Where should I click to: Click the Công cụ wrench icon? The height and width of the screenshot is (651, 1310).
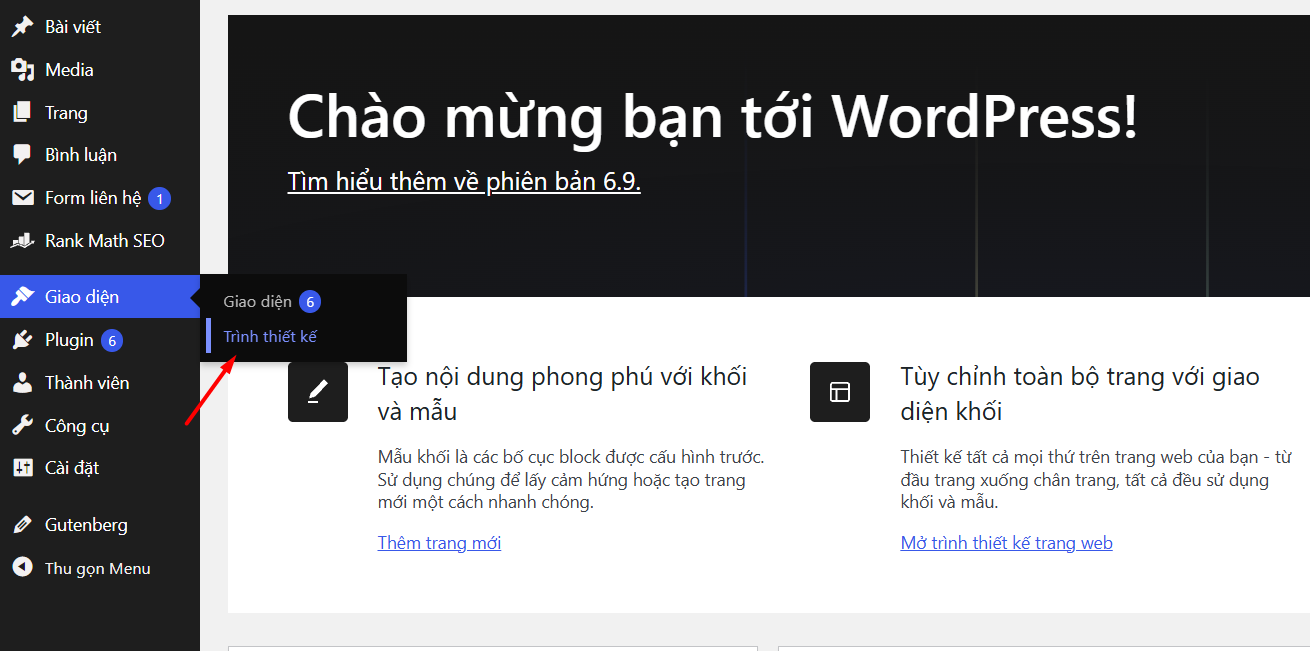(x=21, y=425)
